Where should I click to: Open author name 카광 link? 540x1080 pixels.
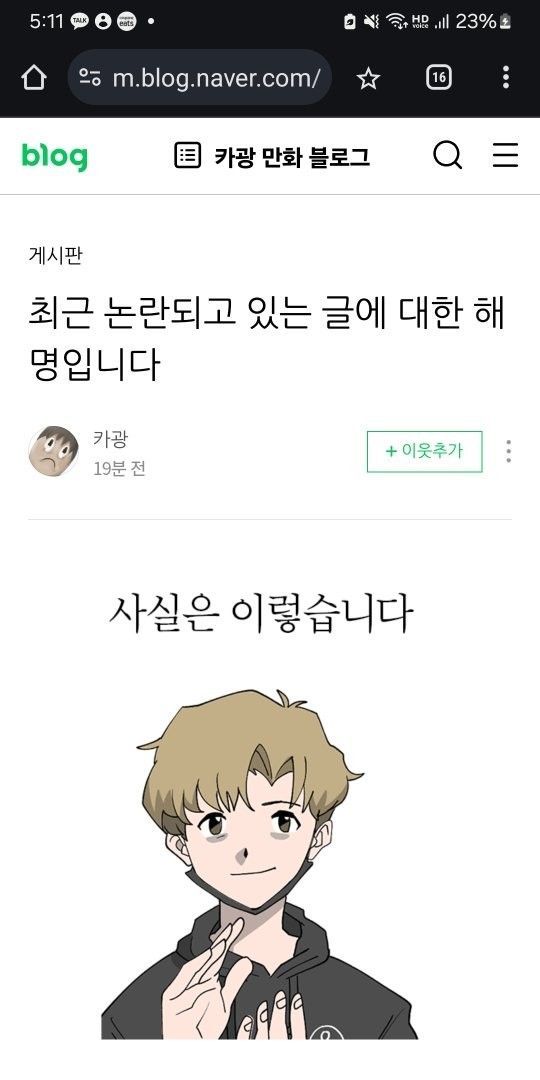click(x=110, y=439)
